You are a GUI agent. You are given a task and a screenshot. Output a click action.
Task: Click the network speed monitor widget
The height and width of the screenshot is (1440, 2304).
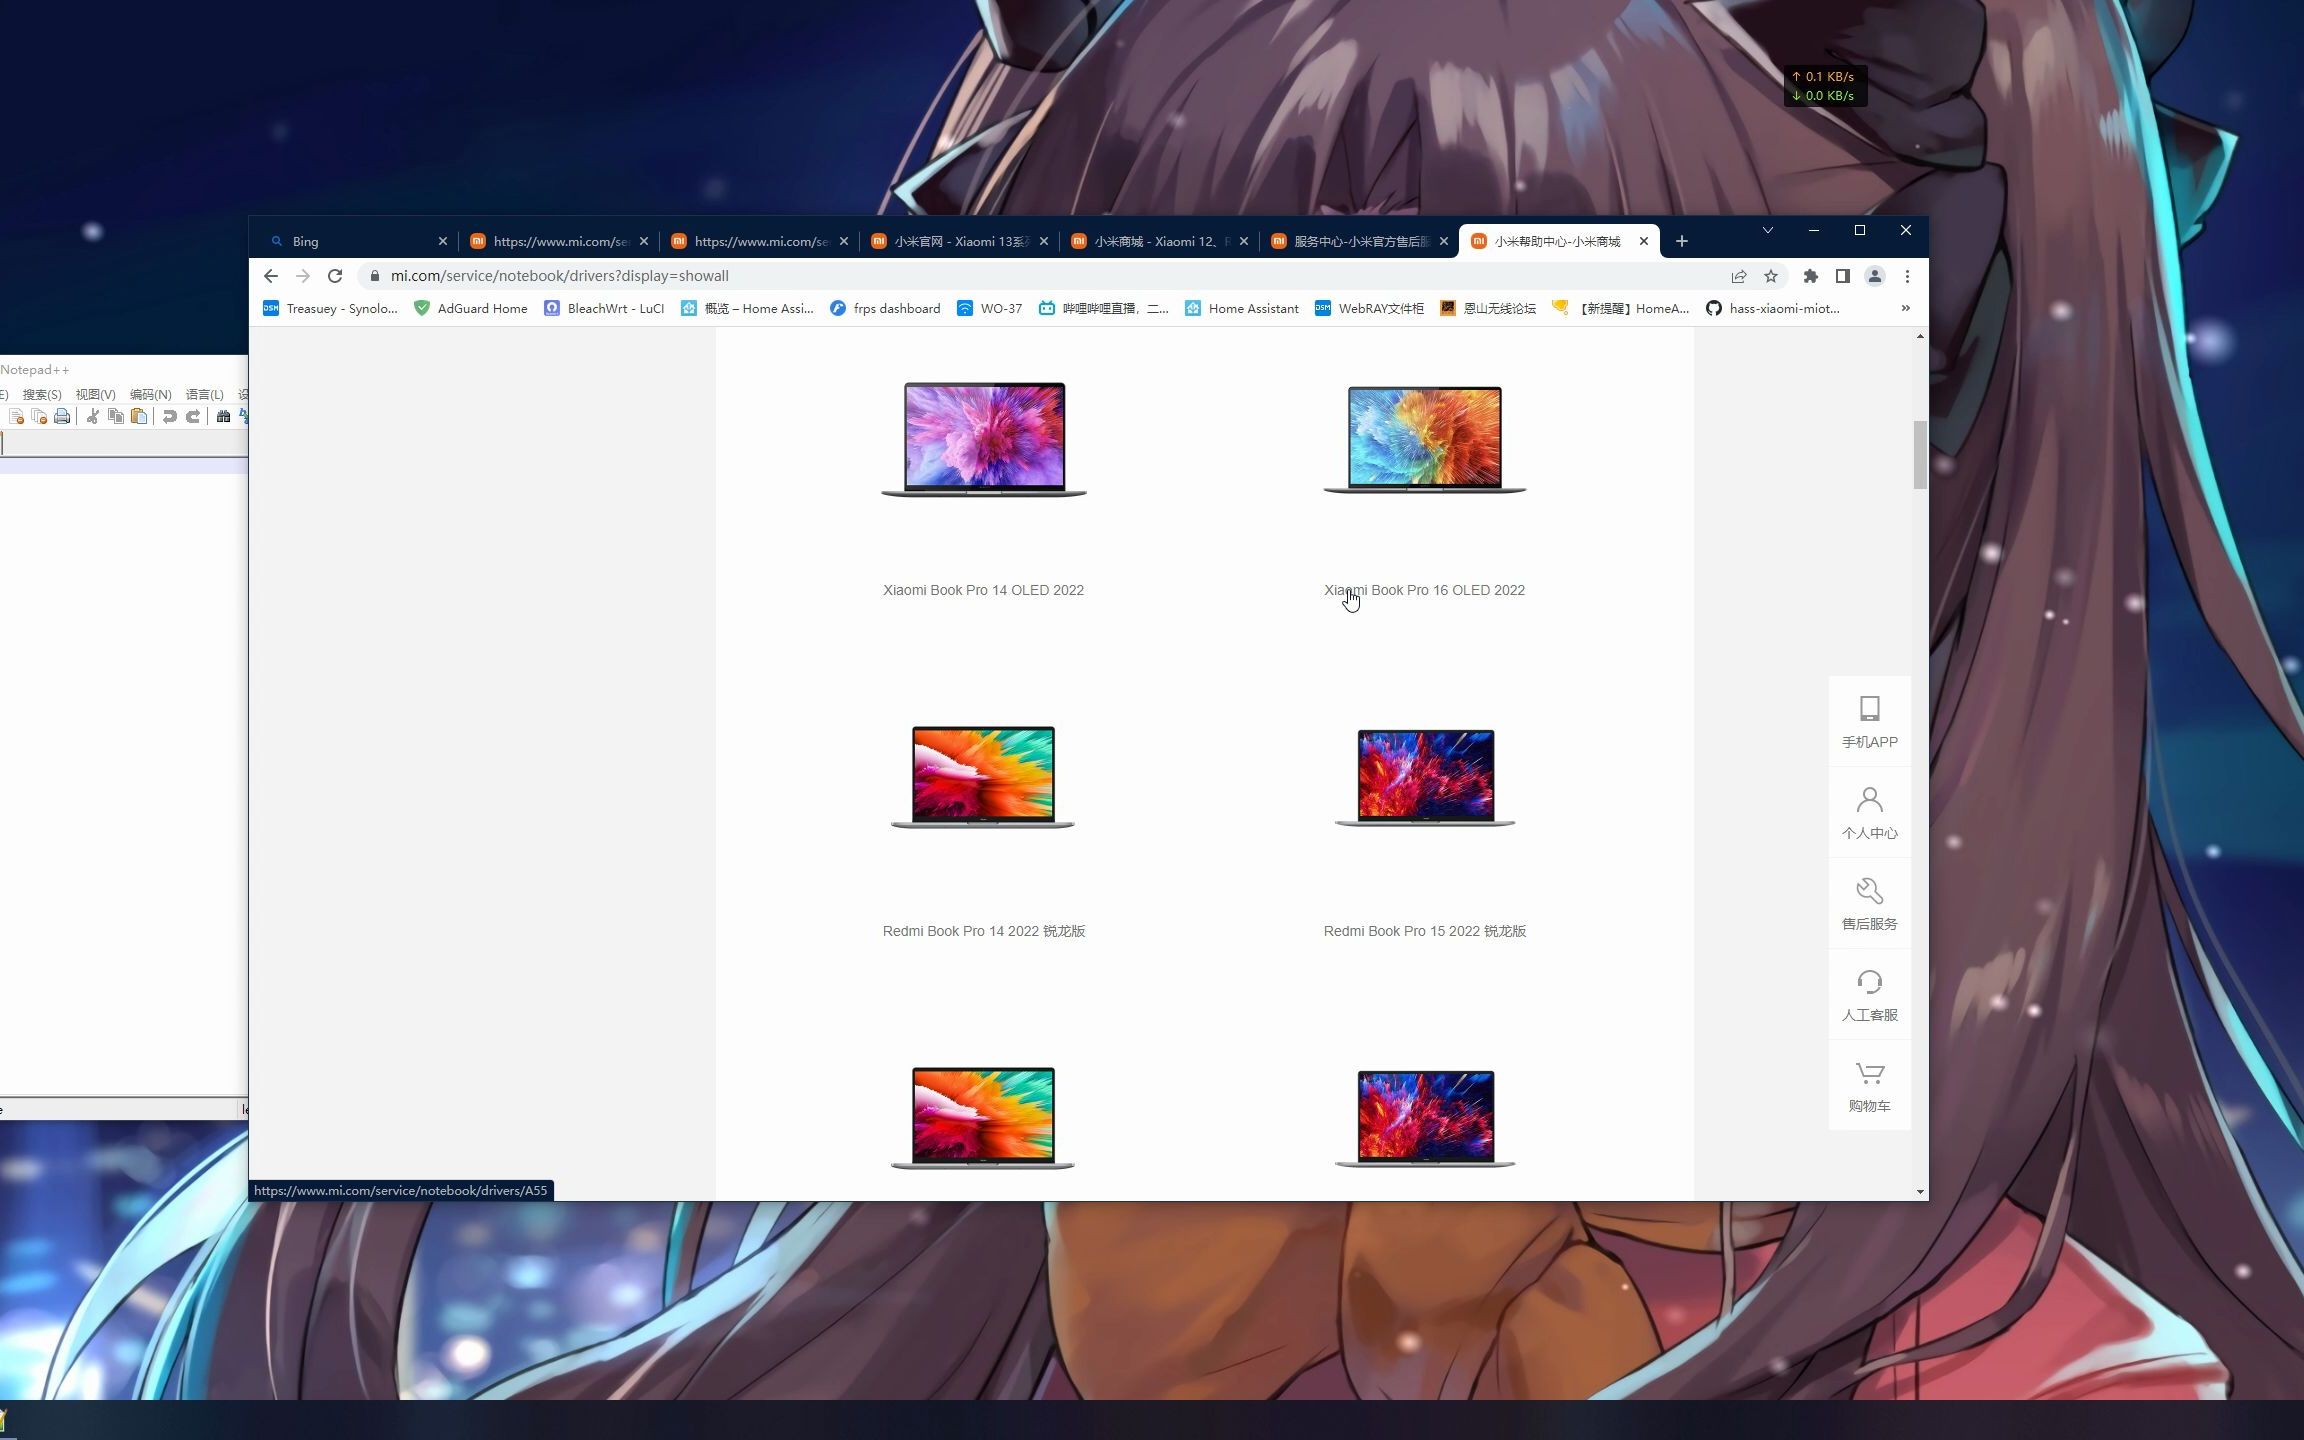coord(1825,86)
